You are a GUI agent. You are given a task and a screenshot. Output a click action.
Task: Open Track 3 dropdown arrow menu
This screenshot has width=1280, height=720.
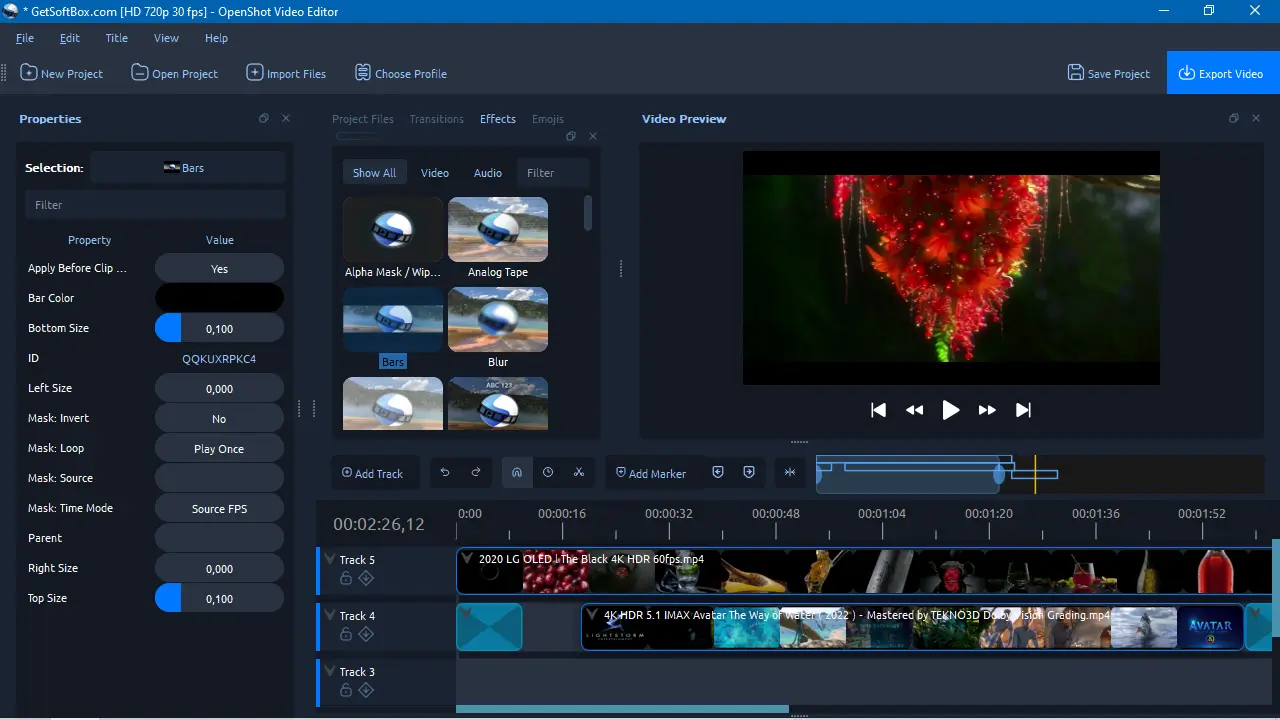pyautogui.click(x=329, y=672)
